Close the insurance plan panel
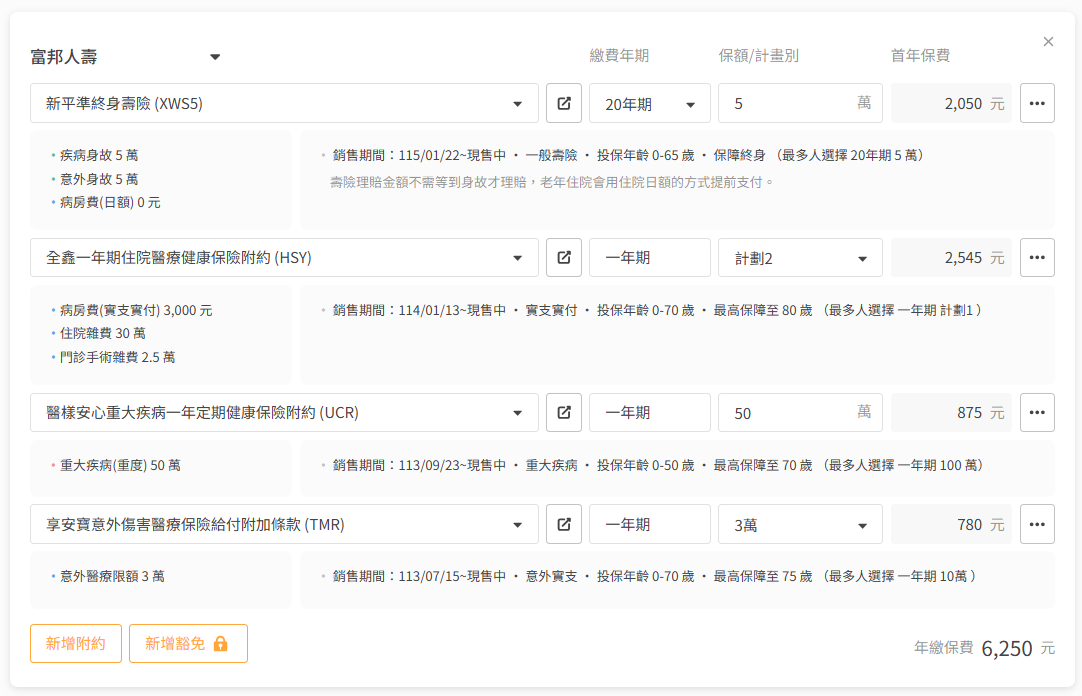 tap(1048, 42)
